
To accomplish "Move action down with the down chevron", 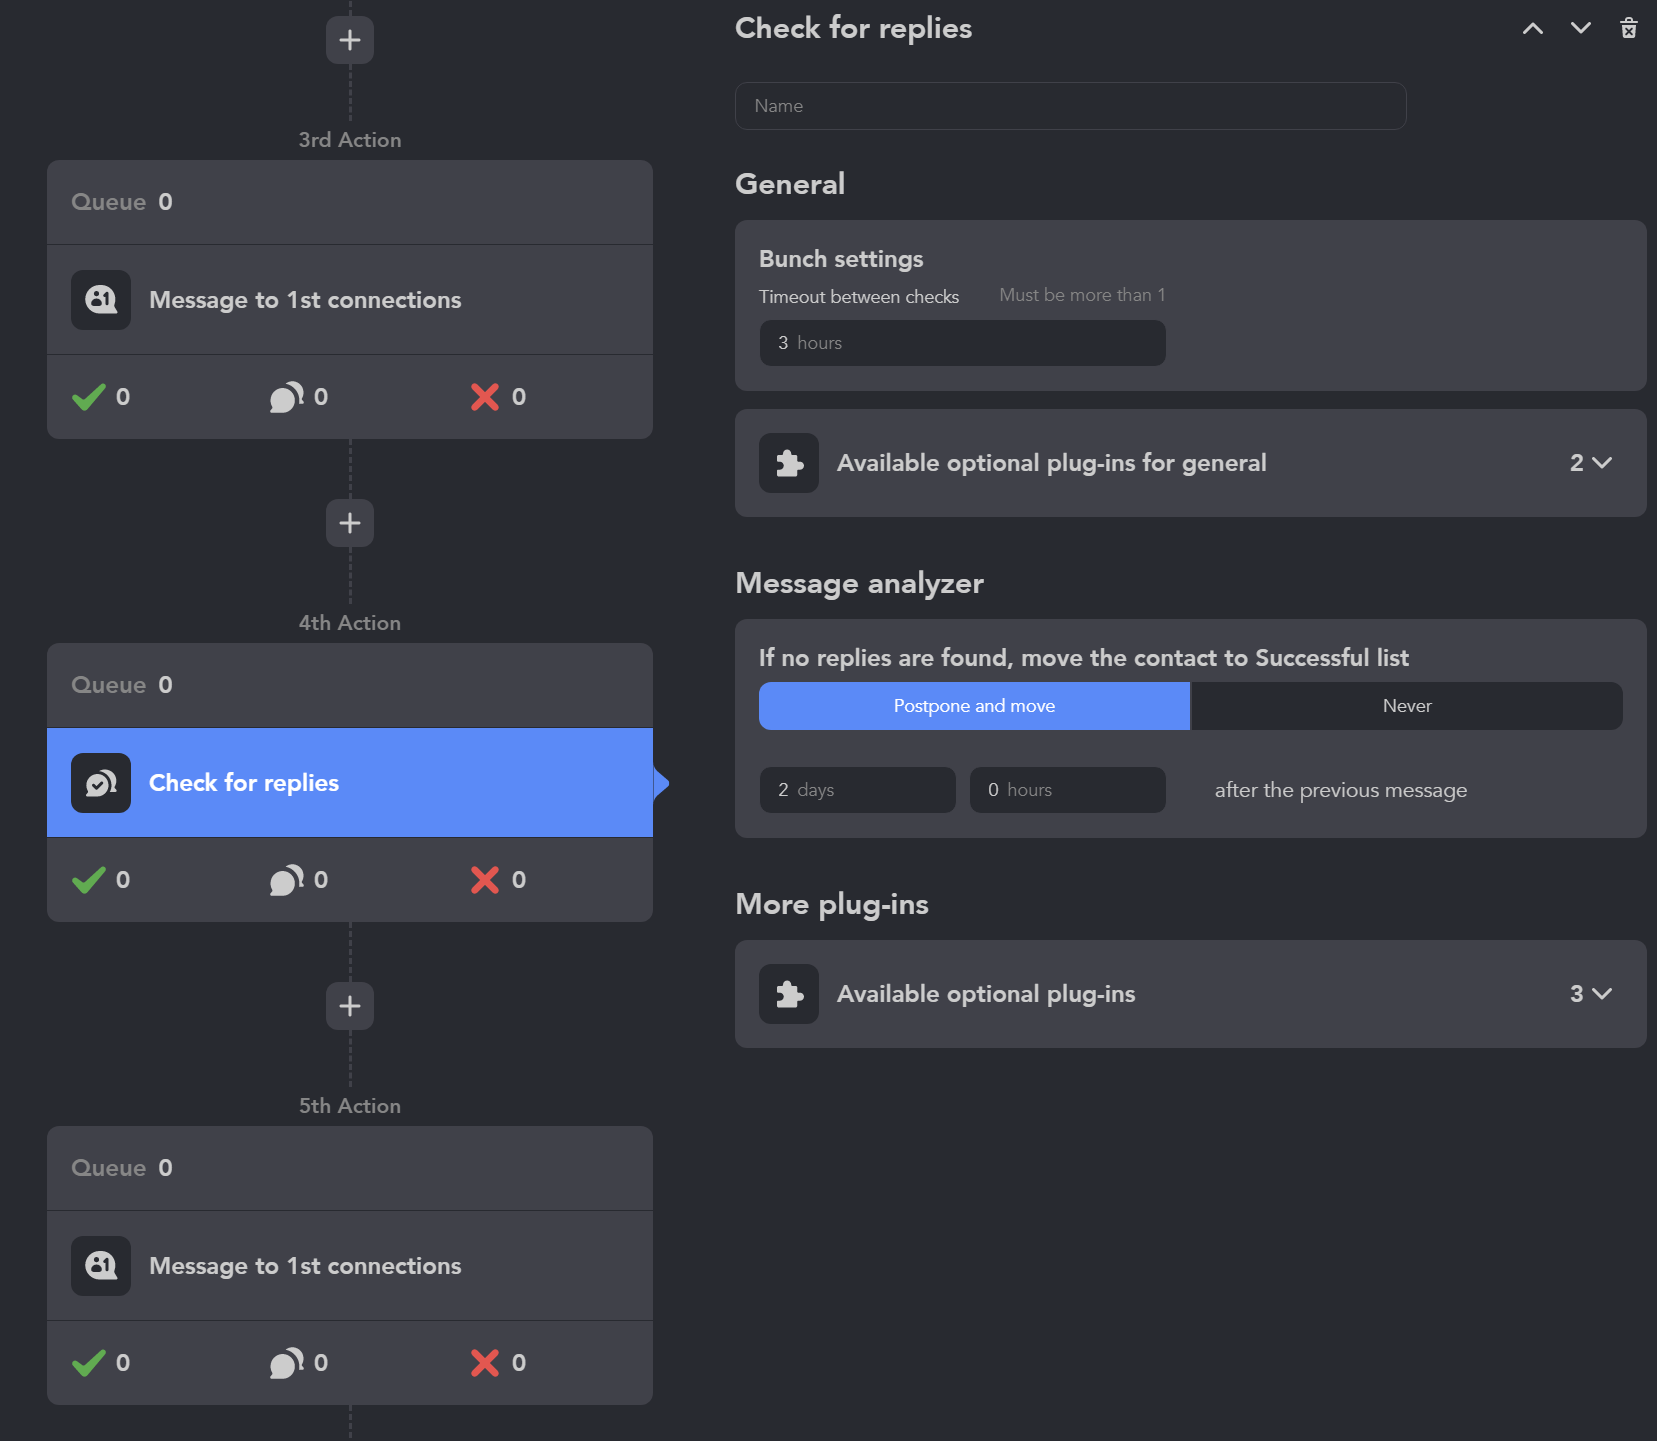I will point(1581,28).
